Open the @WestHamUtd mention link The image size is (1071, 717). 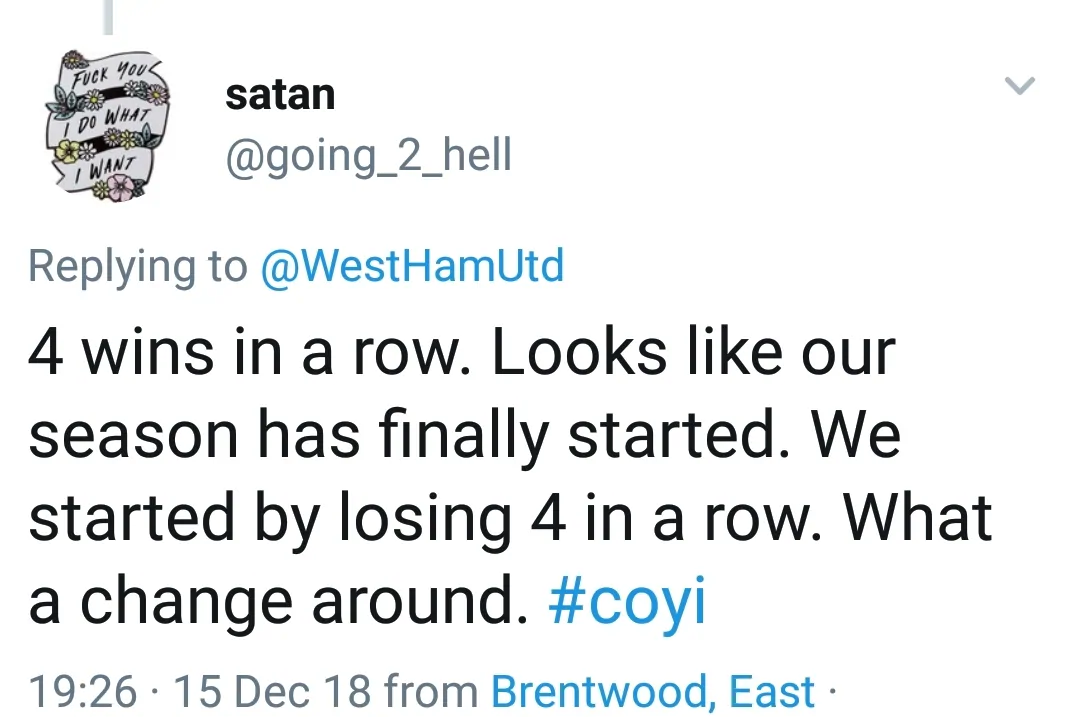click(411, 266)
